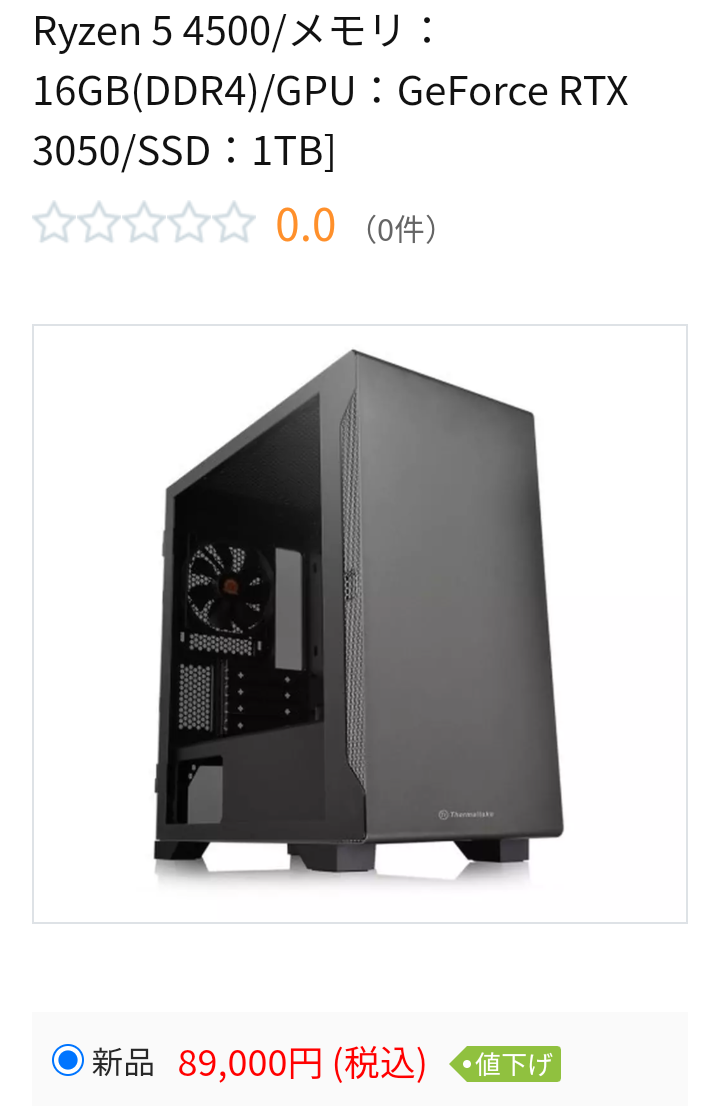This screenshot has height=1111, width=720.
Task: Click the 新品 condition label
Action: [x=123, y=1063]
